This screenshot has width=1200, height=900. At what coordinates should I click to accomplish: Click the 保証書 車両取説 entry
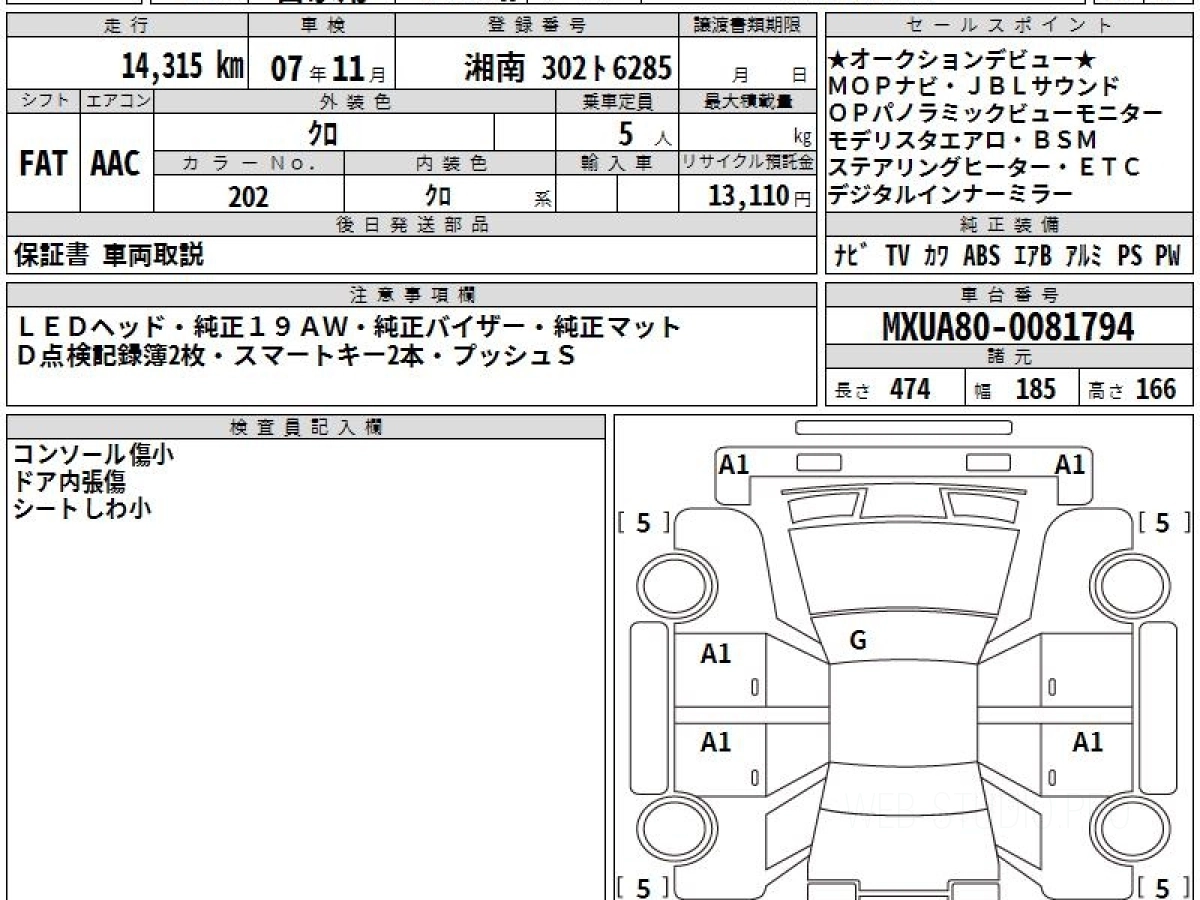(x=109, y=255)
